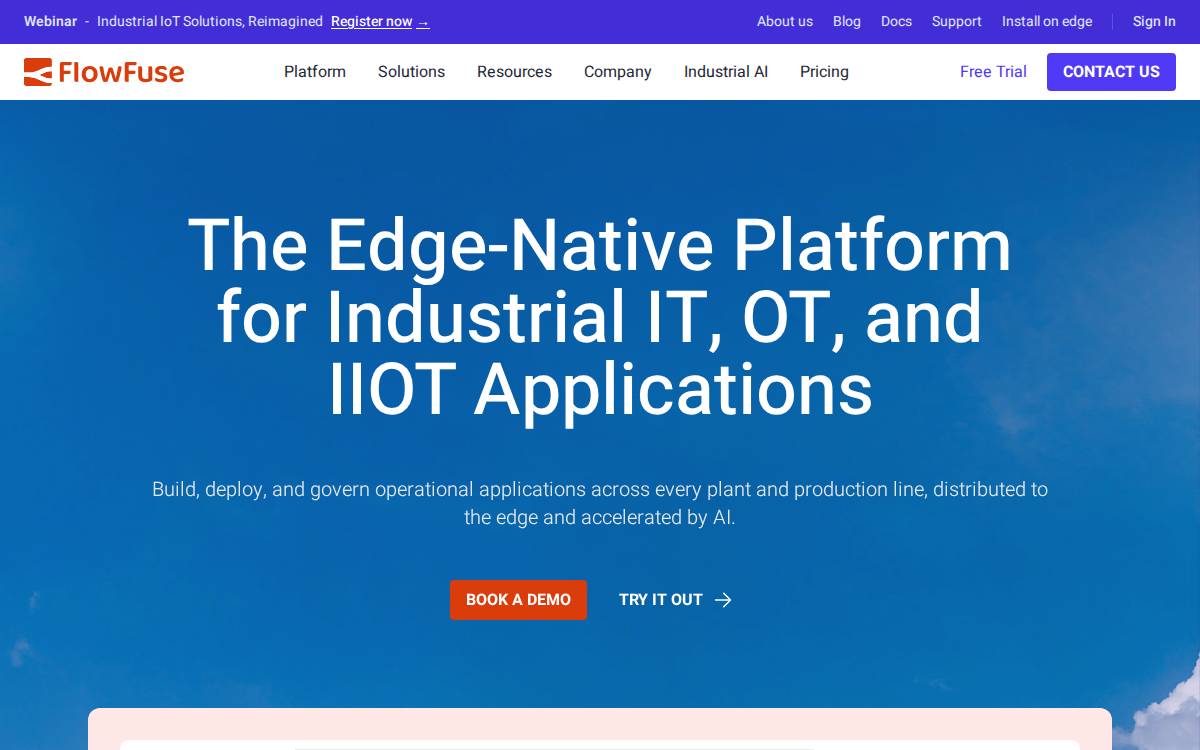Open About us page
The image size is (1200, 750).
point(785,21)
